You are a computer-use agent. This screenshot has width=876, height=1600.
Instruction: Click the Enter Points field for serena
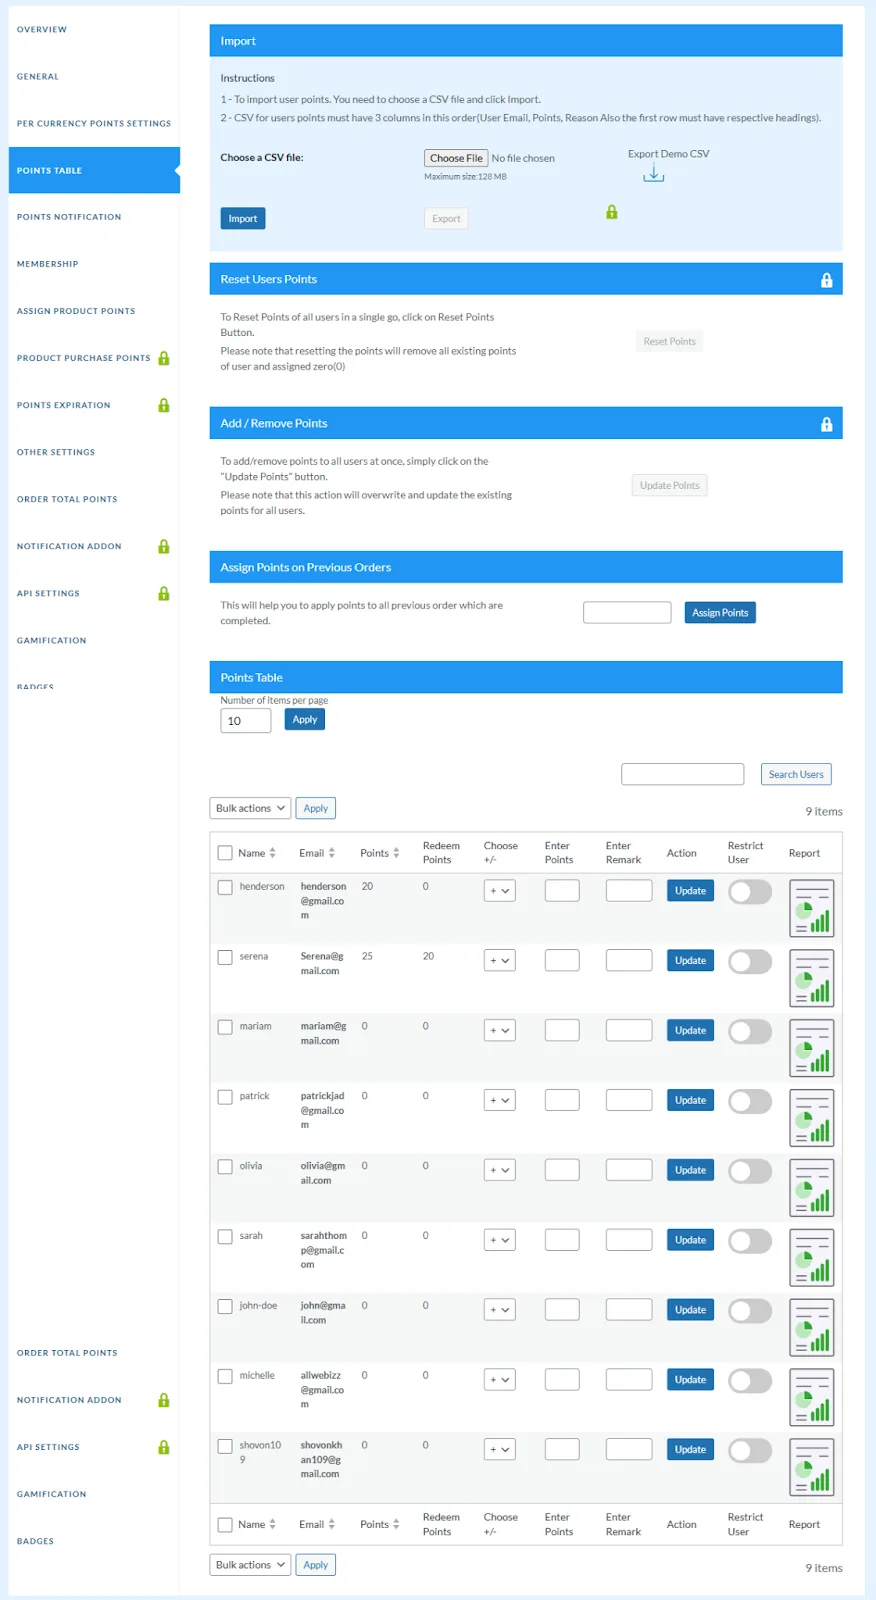pyautogui.click(x=562, y=961)
